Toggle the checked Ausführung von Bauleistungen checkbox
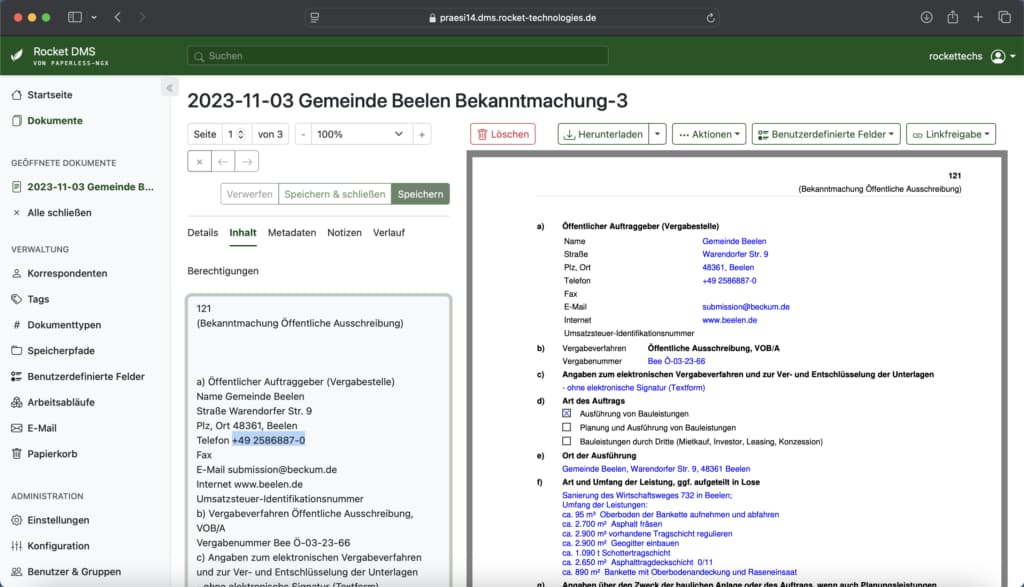Screen dimensions: 1024x587 point(566,413)
